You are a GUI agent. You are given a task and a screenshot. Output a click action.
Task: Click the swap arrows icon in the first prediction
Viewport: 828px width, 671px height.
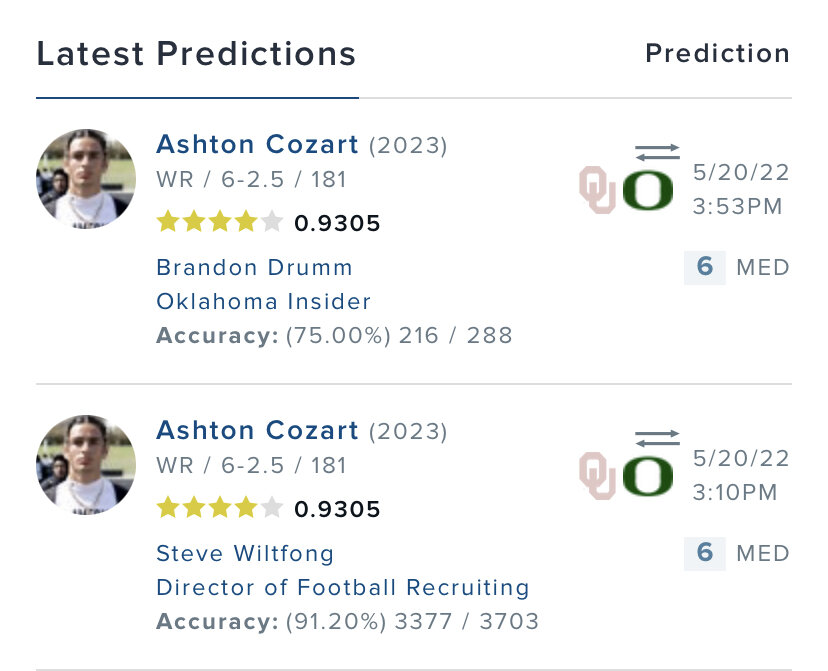point(657,152)
